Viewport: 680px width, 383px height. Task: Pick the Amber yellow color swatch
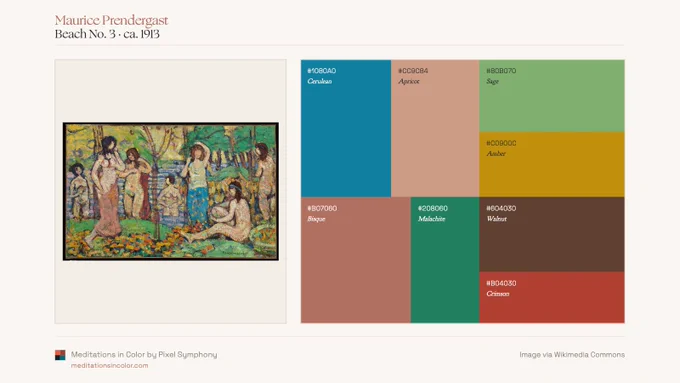click(x=552, y=164)
